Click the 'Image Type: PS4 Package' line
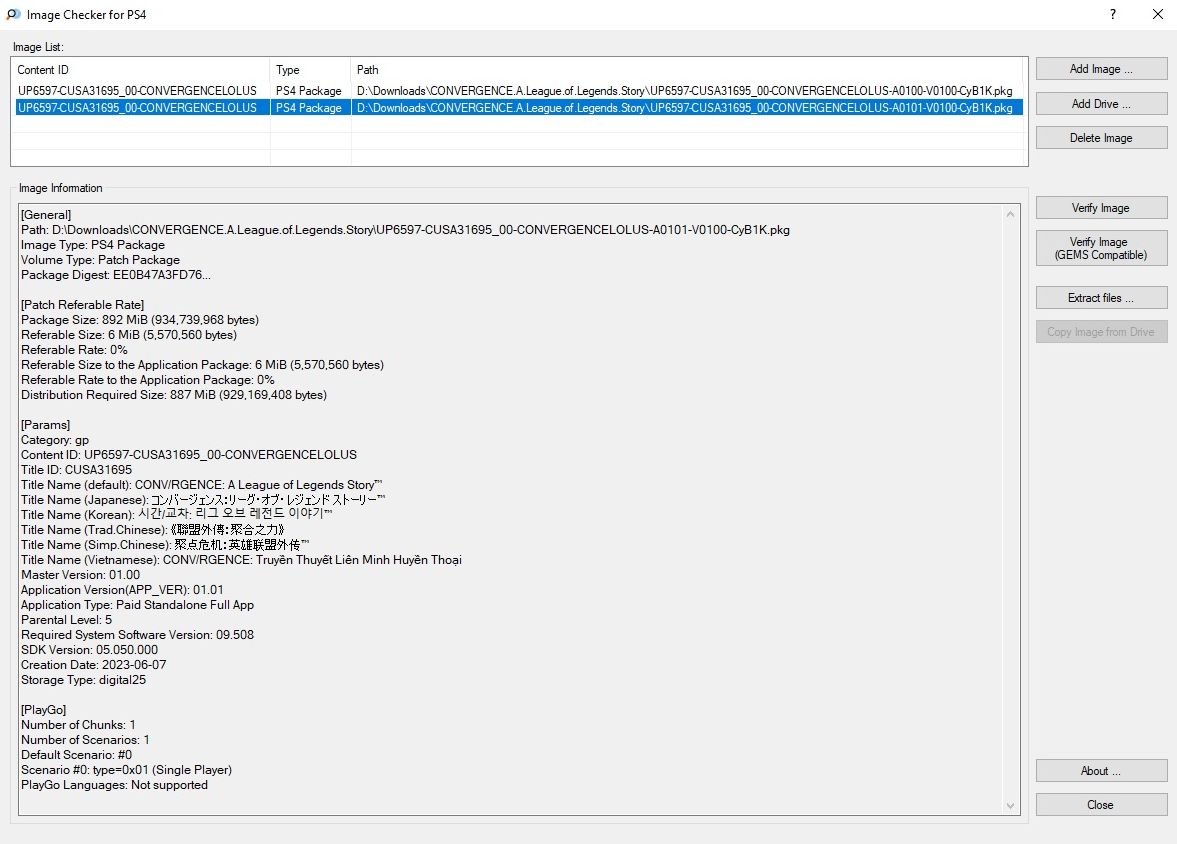The height and width of the screenshot is (844, 1177). pos(93,245)
